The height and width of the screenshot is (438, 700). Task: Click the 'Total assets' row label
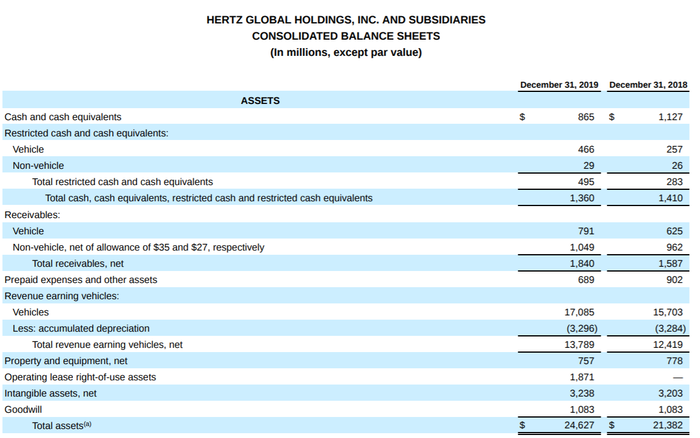62,426
